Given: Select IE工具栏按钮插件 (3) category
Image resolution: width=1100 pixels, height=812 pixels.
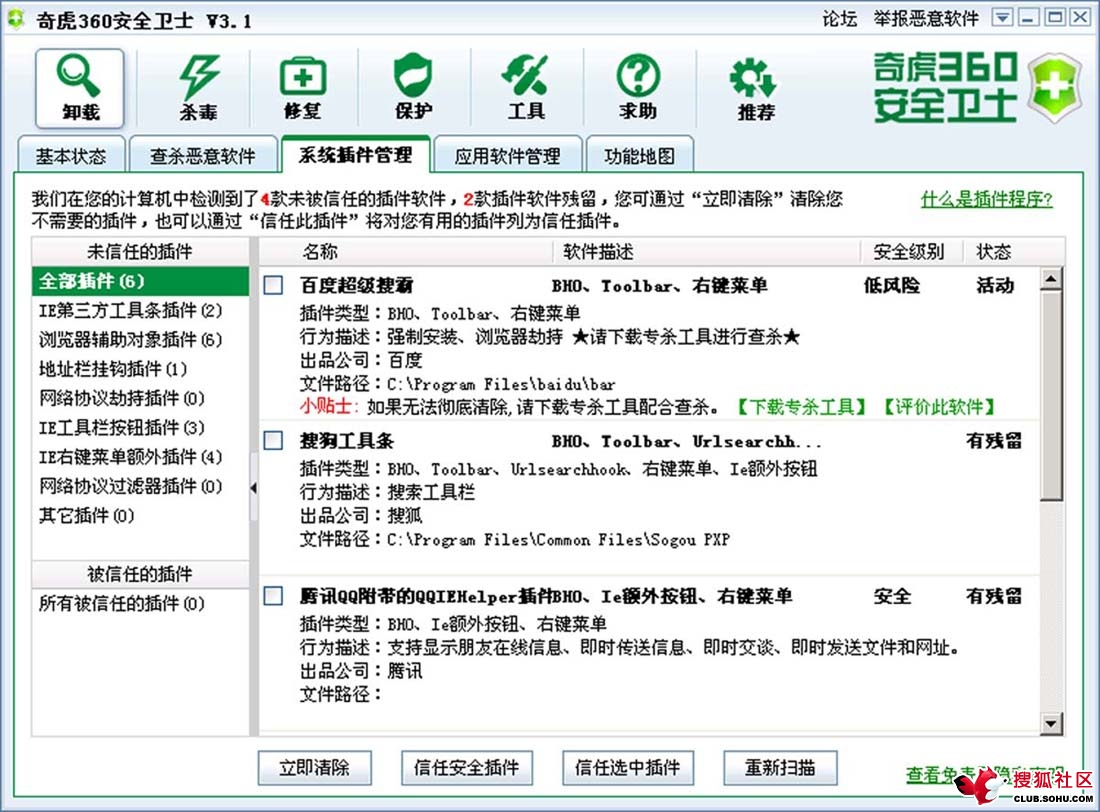Looking at the screenshot, I should [x=140, y=427].
